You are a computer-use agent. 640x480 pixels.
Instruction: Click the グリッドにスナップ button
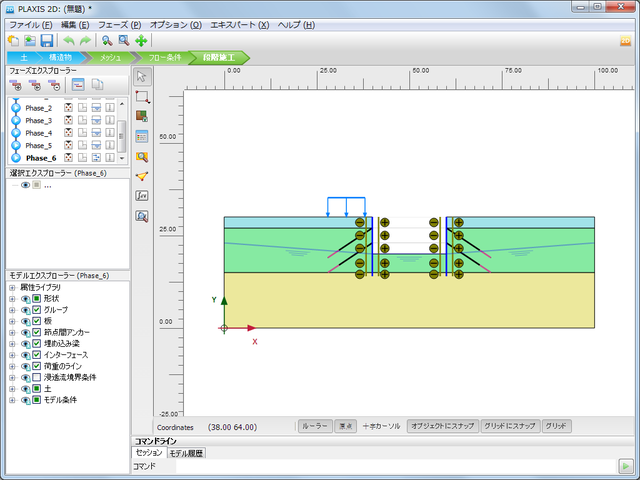click(509, 426)
